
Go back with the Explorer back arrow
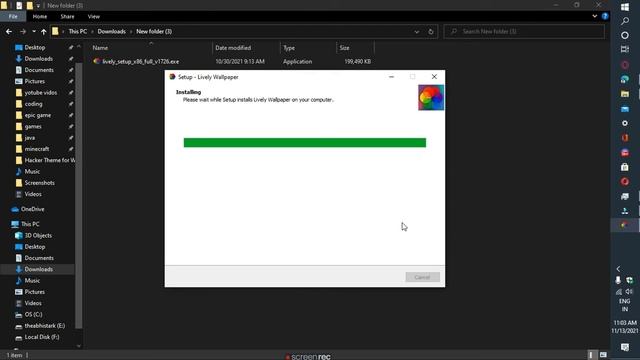pos(9,31)
